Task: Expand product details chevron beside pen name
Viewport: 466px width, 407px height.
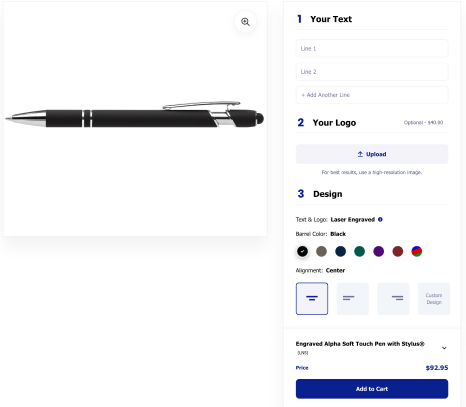Action: coord(444,348)
